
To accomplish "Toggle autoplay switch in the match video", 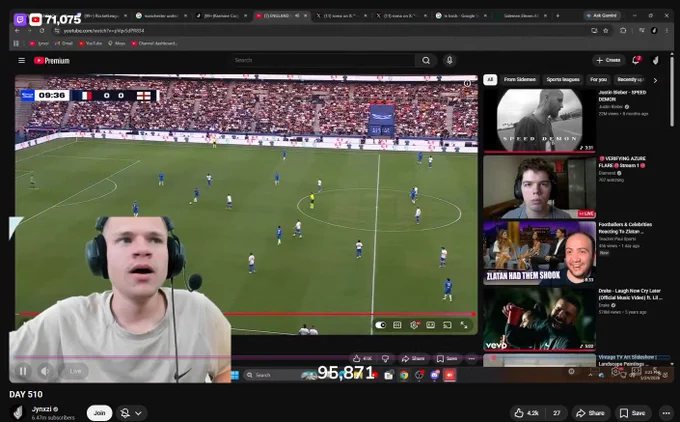I will (x=380, y=325).
